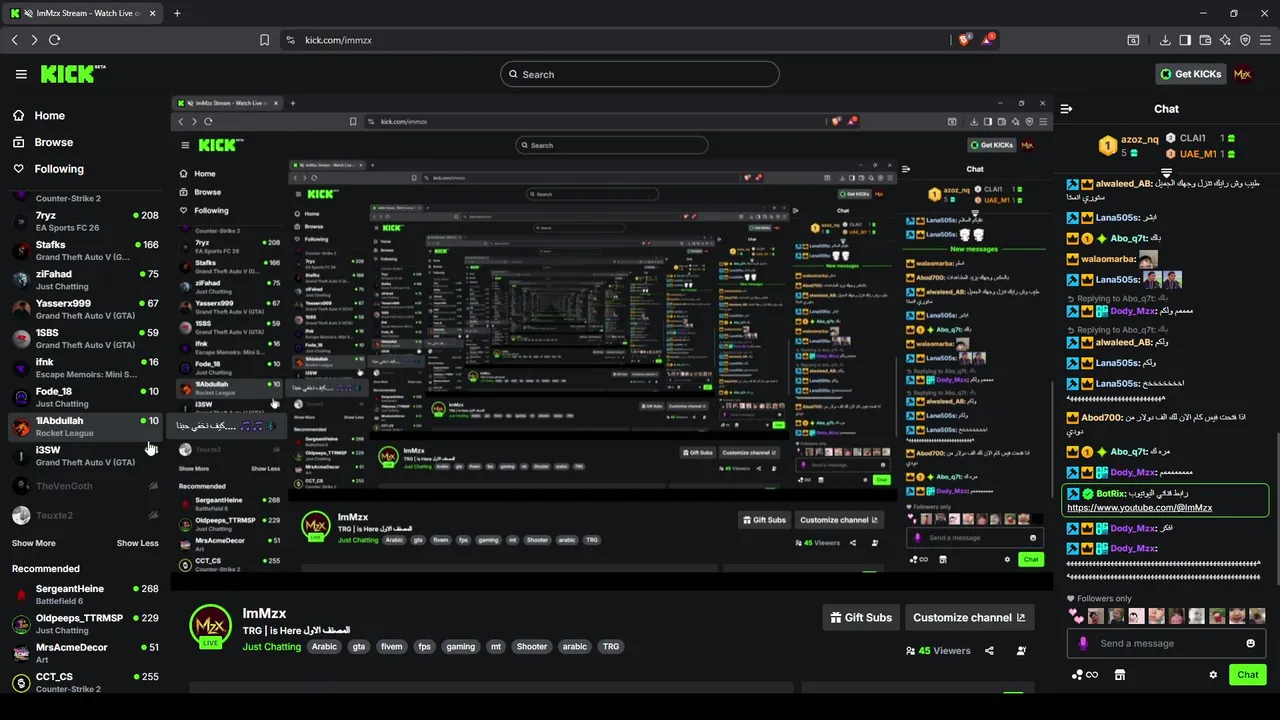Go forward to the next page
1280x720 pixels.
34,40
